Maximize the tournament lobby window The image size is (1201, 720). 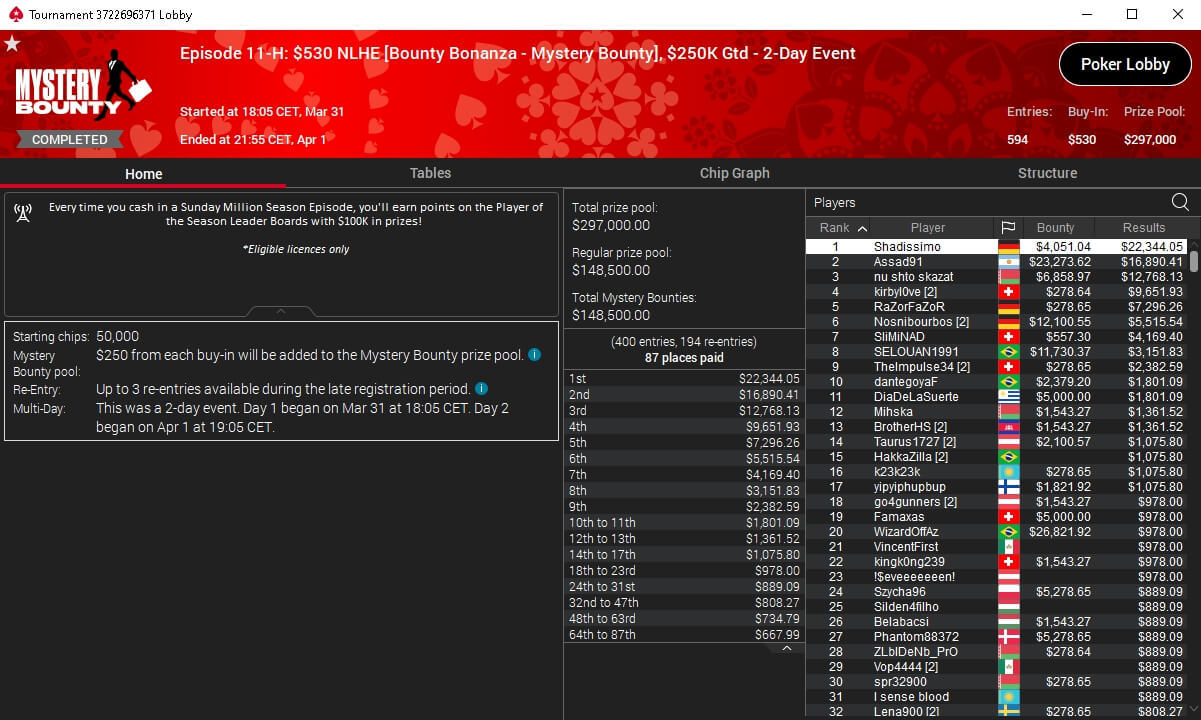[x=1132, y=15]
